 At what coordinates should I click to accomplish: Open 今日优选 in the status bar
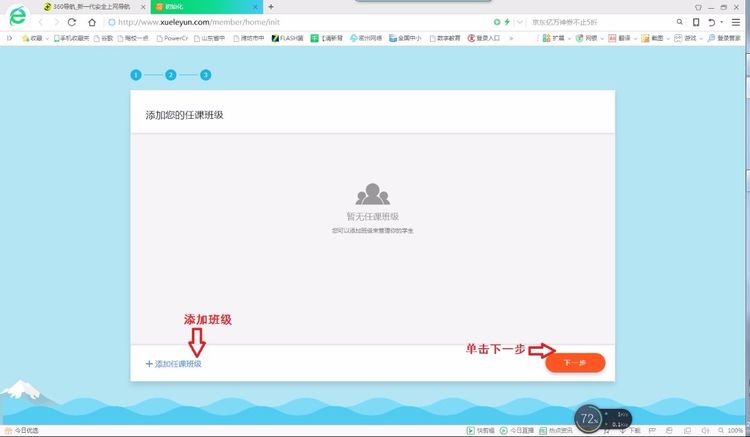[x=22, y=431]
